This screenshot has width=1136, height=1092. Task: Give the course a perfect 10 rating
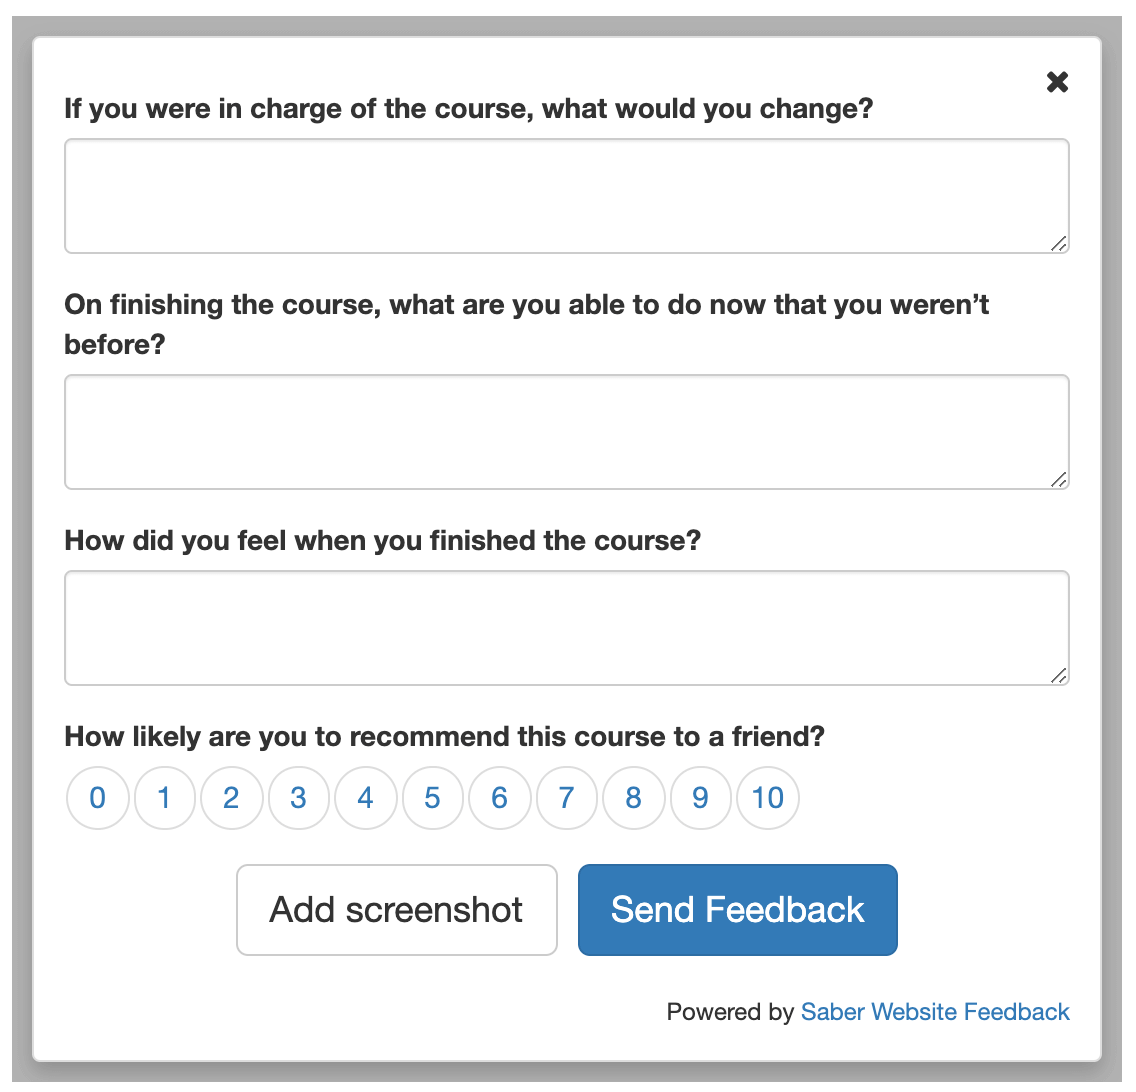(767, 797)
